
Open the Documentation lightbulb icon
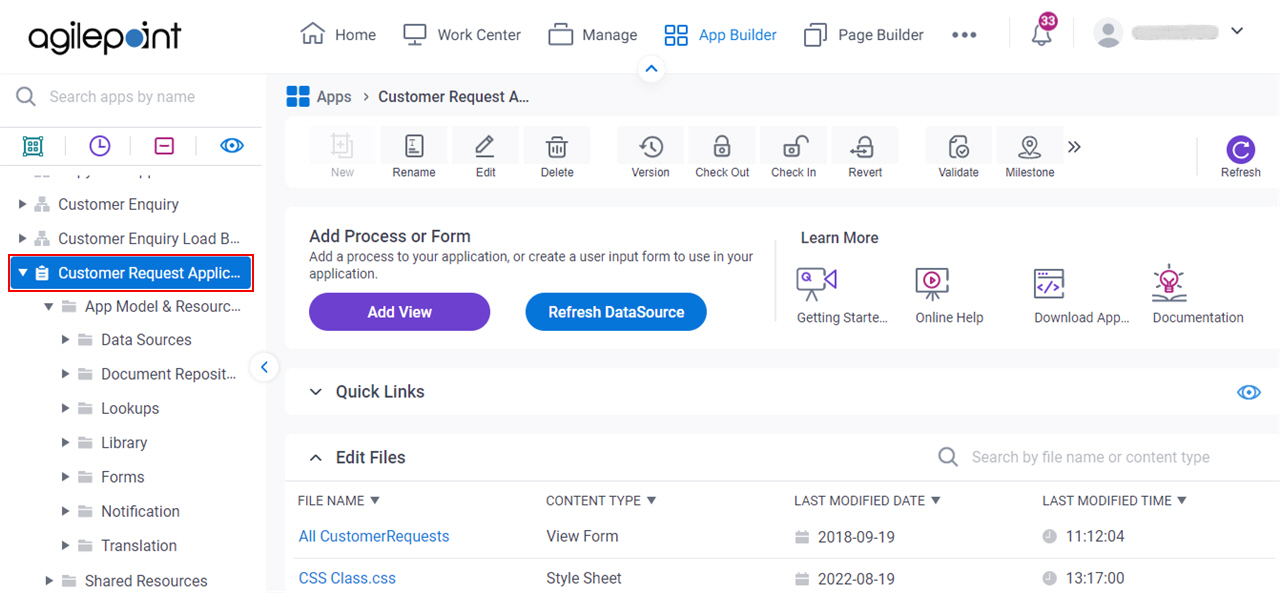pyautogui.click(x=1169, y=283)
